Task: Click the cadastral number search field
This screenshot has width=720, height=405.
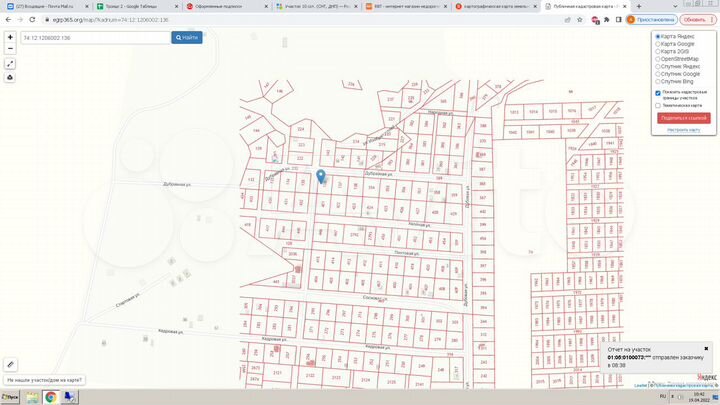Action: [95, 37]
